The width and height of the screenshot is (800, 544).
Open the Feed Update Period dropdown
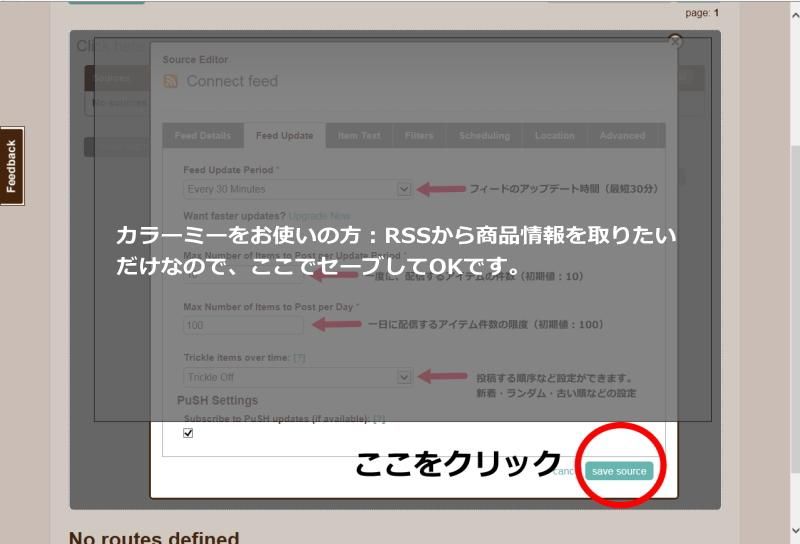click(x=297, y=189)
